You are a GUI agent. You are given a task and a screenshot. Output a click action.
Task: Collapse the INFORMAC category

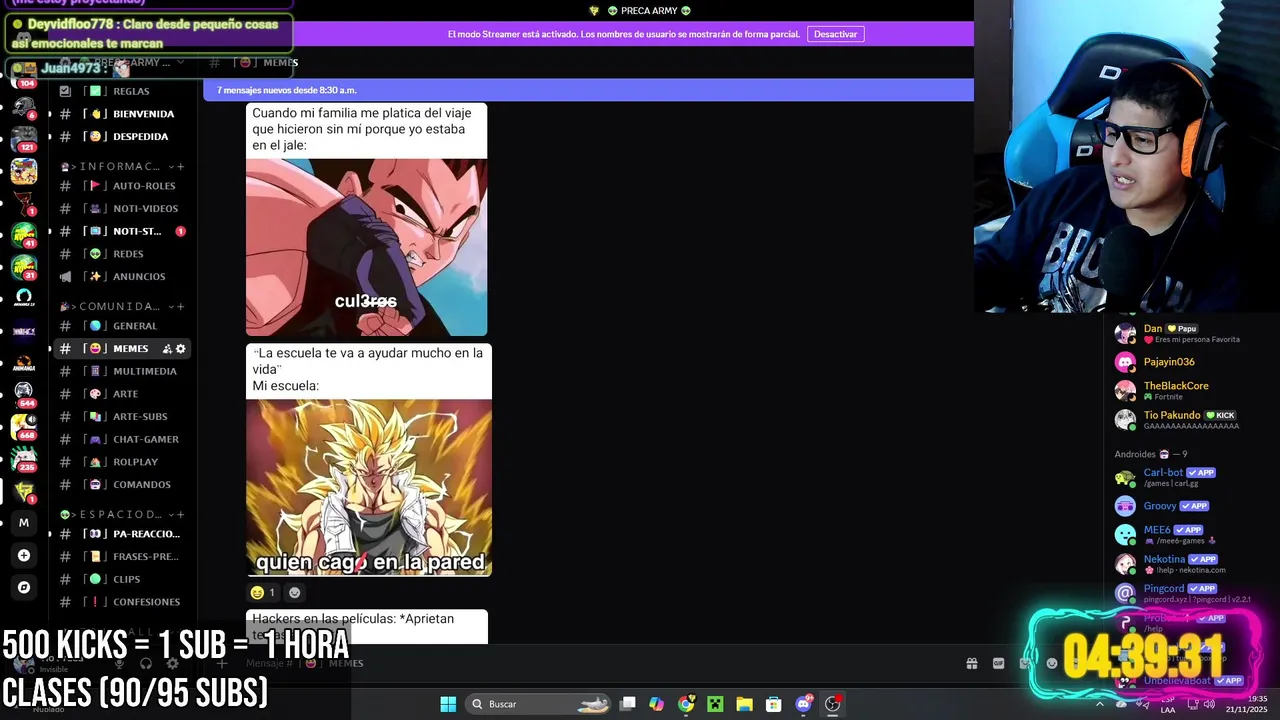[115, 166]
